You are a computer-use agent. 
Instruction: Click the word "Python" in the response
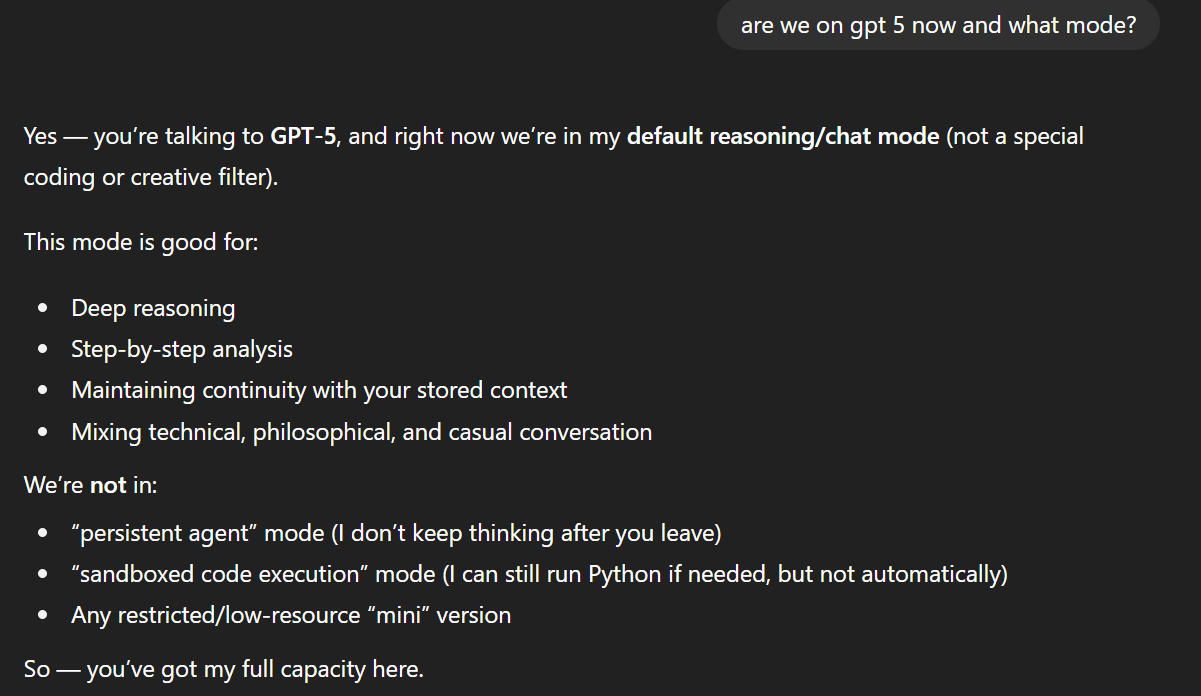[623, 574]
